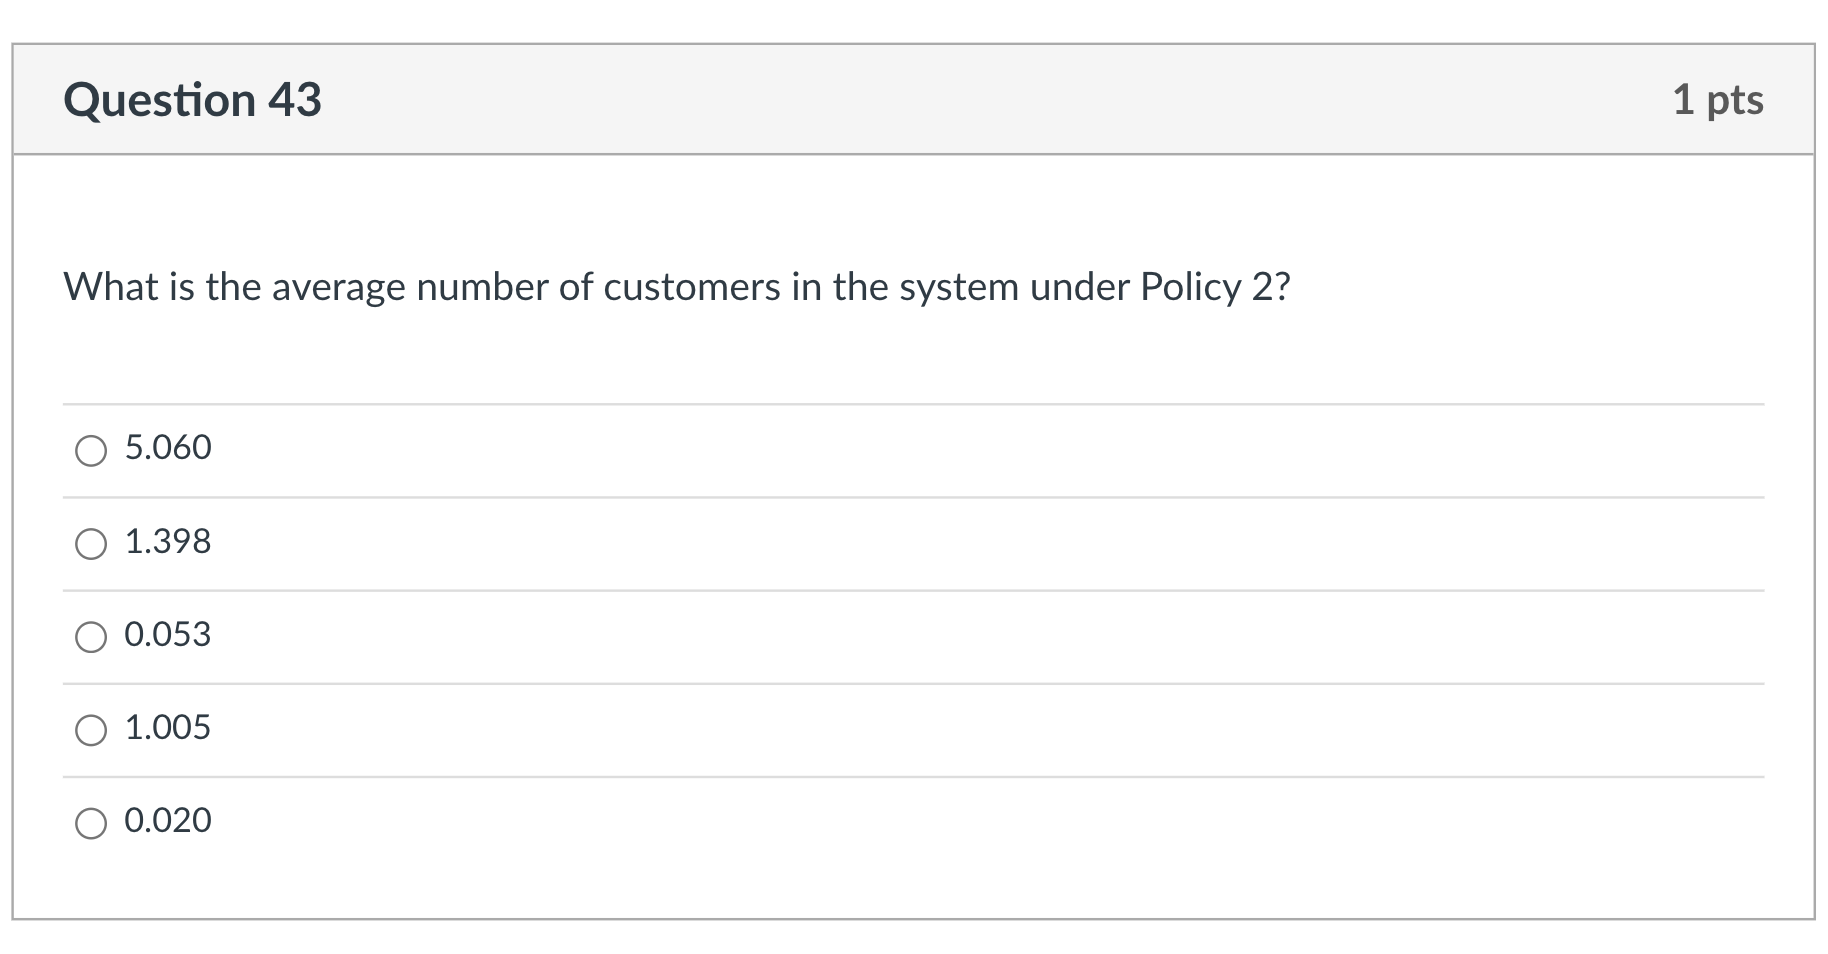Select the radio button for 5.060
Screen dimensions: 1828x954
tap(91, 451)
